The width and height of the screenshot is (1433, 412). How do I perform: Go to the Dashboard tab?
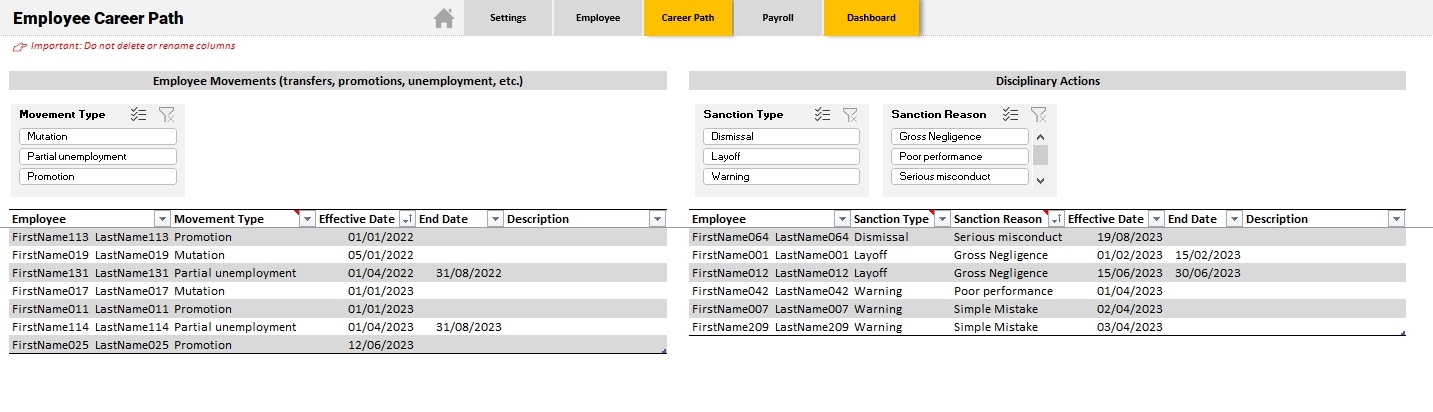coord(871,18)
